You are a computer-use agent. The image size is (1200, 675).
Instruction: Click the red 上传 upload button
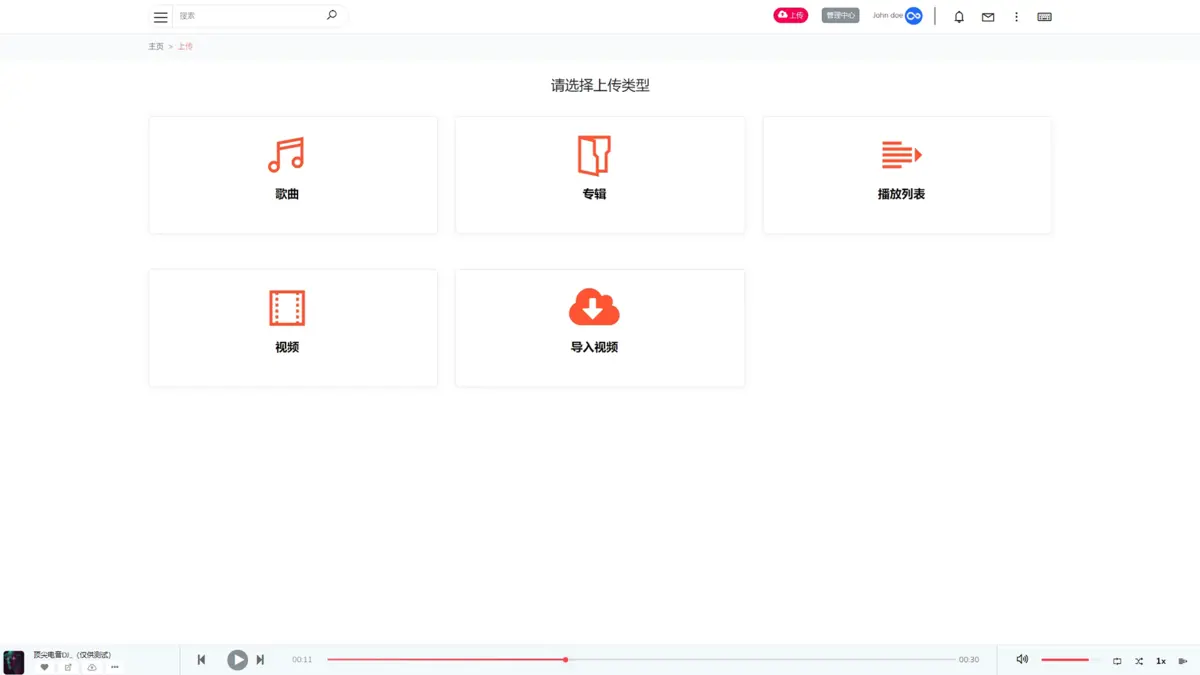click(x=790, y=16)
